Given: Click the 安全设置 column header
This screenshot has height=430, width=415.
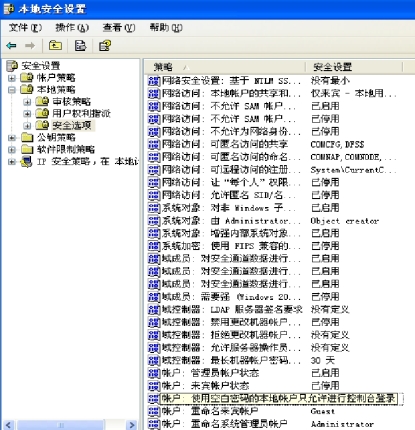Looking at the screenshot, I should [354, 67].
